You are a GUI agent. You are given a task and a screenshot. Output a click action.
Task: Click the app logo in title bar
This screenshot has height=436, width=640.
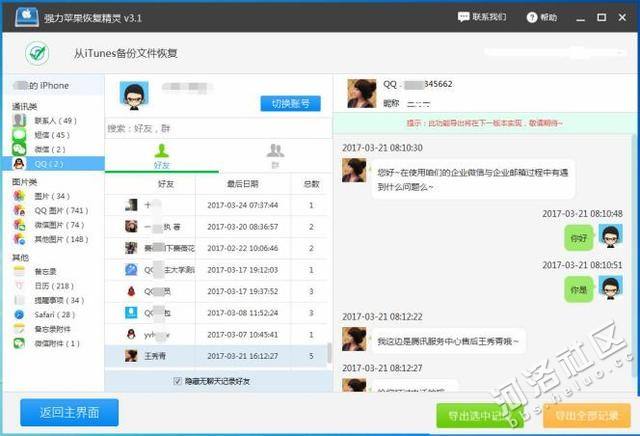[27, 17]
